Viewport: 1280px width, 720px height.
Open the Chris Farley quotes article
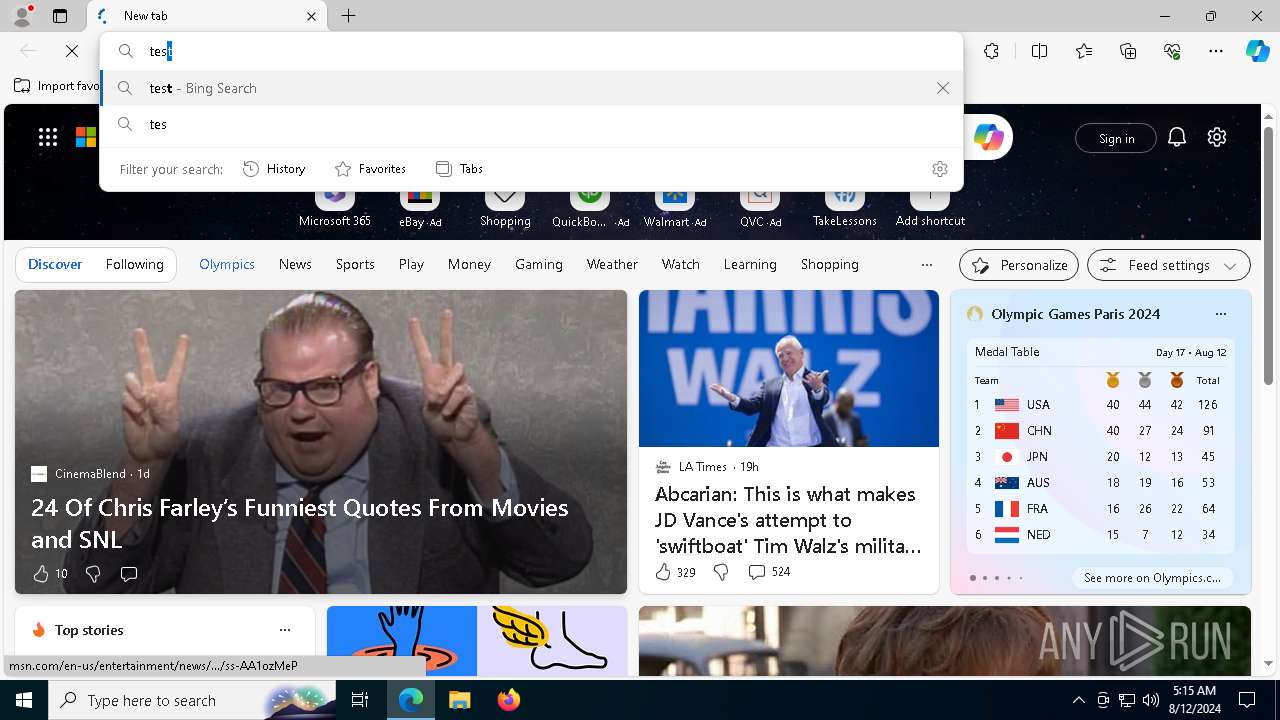[299, 523]
